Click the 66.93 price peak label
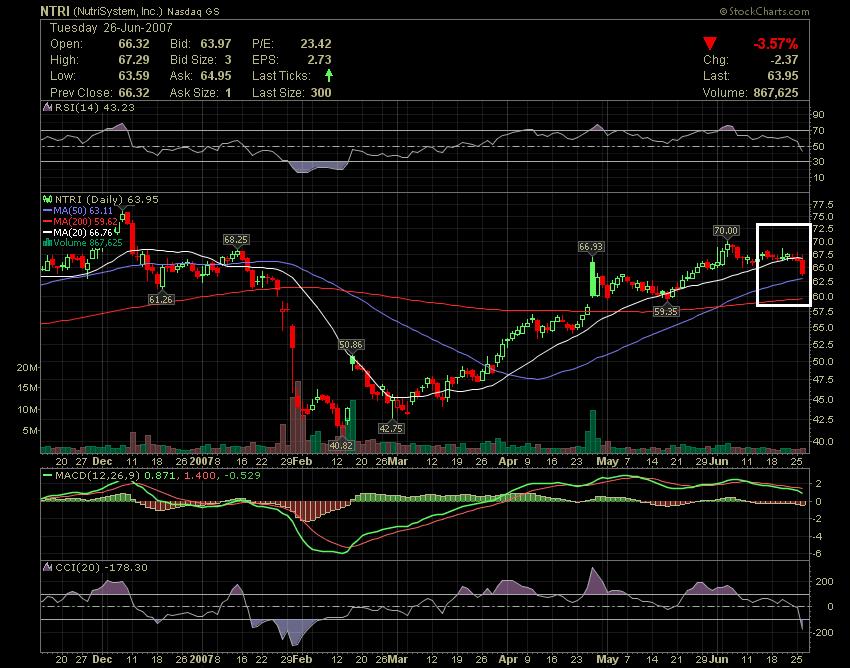The height and width of the screenshot is (668, 850). (590, 246)
